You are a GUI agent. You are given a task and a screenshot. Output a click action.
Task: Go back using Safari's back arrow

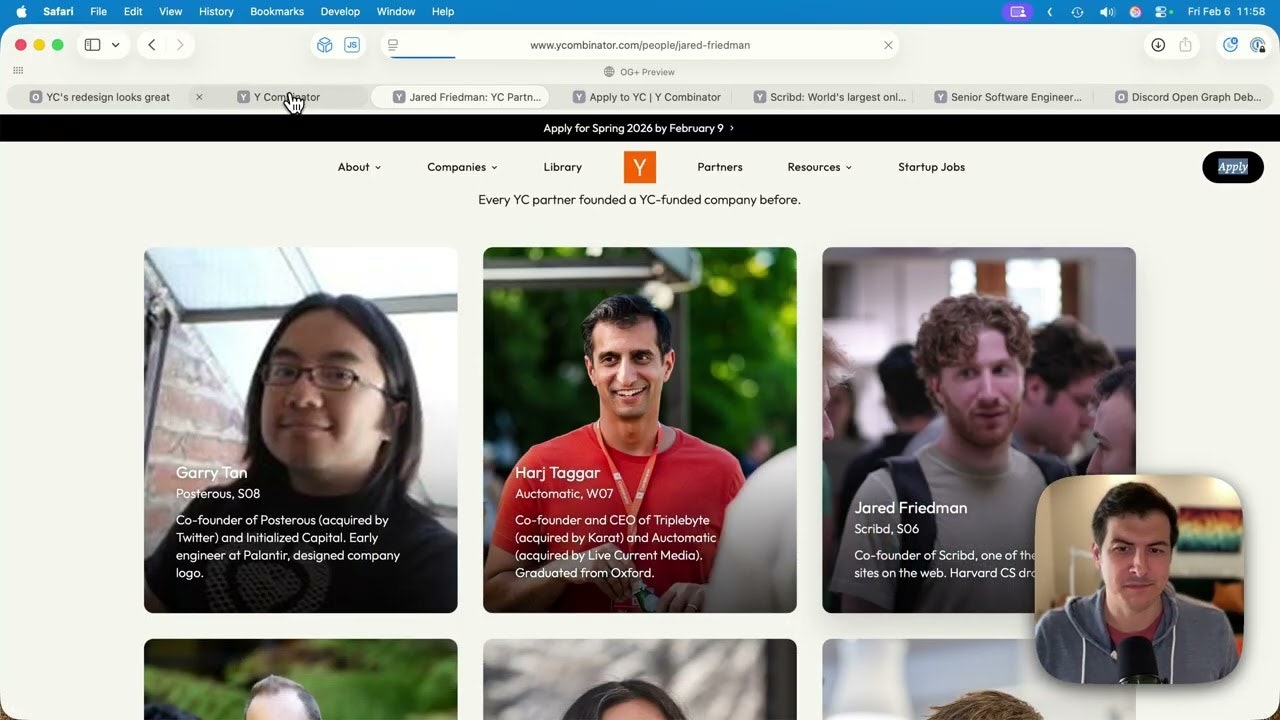point(151,45)
